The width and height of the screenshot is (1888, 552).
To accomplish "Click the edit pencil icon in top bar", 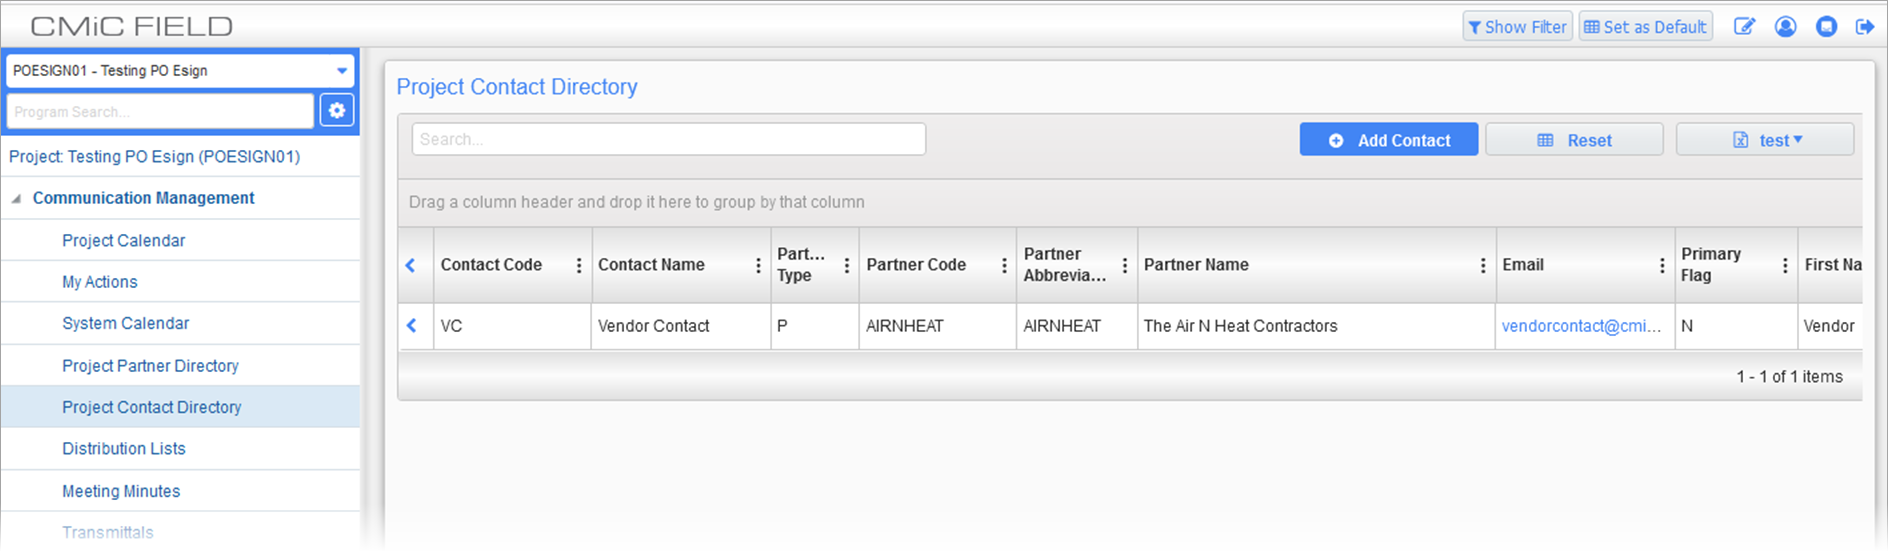I will [1744, 27].
